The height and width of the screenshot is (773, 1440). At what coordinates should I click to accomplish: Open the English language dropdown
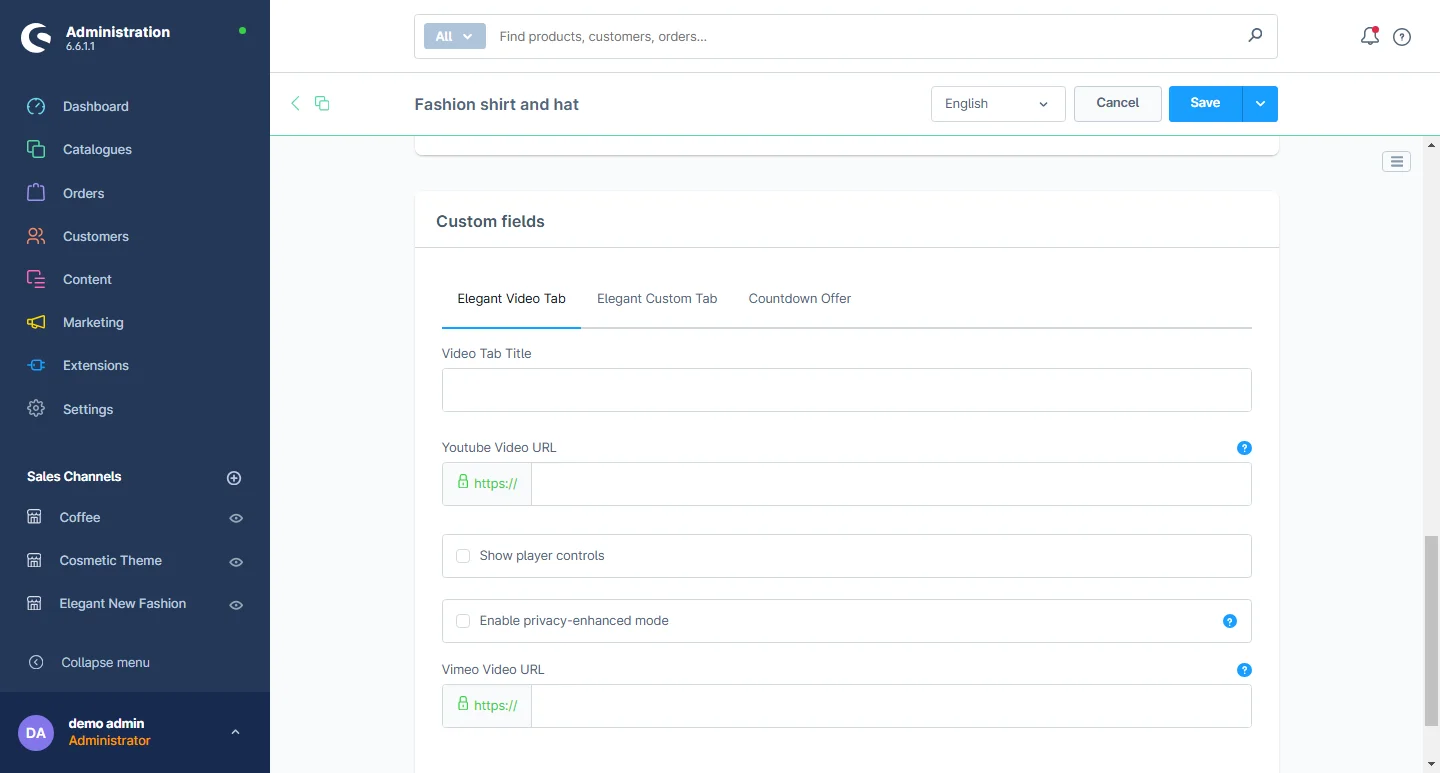[997, 104]
